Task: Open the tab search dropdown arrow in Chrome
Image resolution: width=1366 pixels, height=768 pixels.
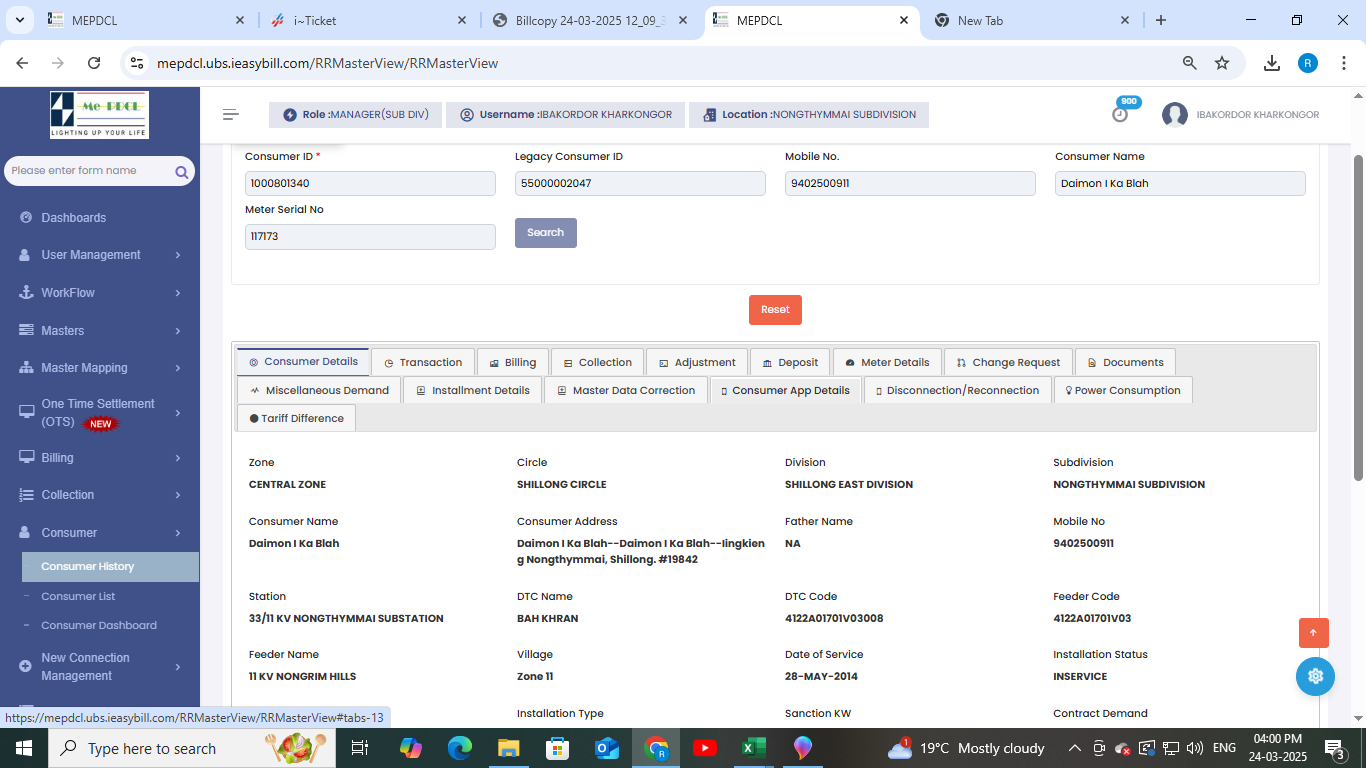Action: pos(20,20)
